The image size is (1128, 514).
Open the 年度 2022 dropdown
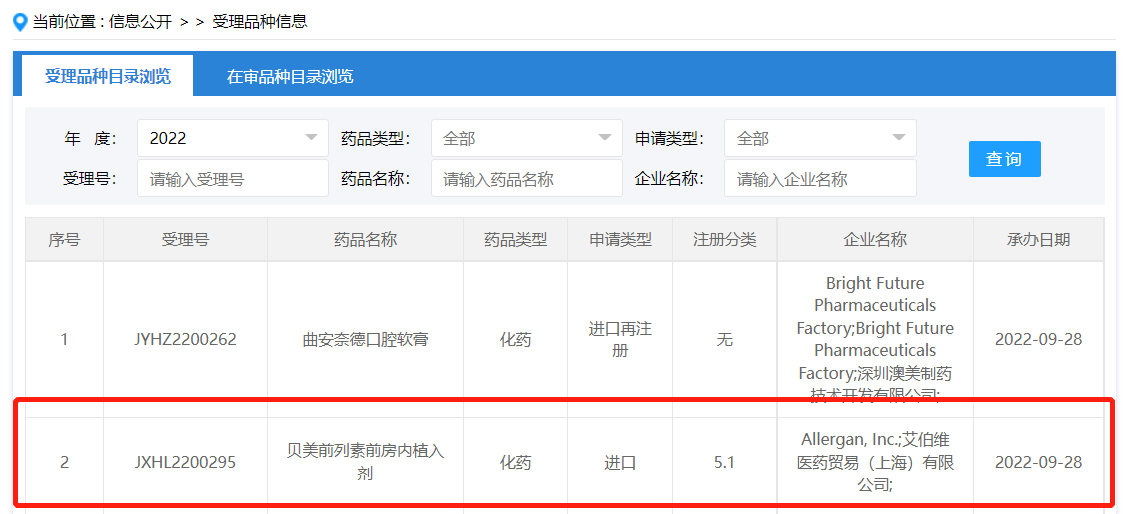232,138
